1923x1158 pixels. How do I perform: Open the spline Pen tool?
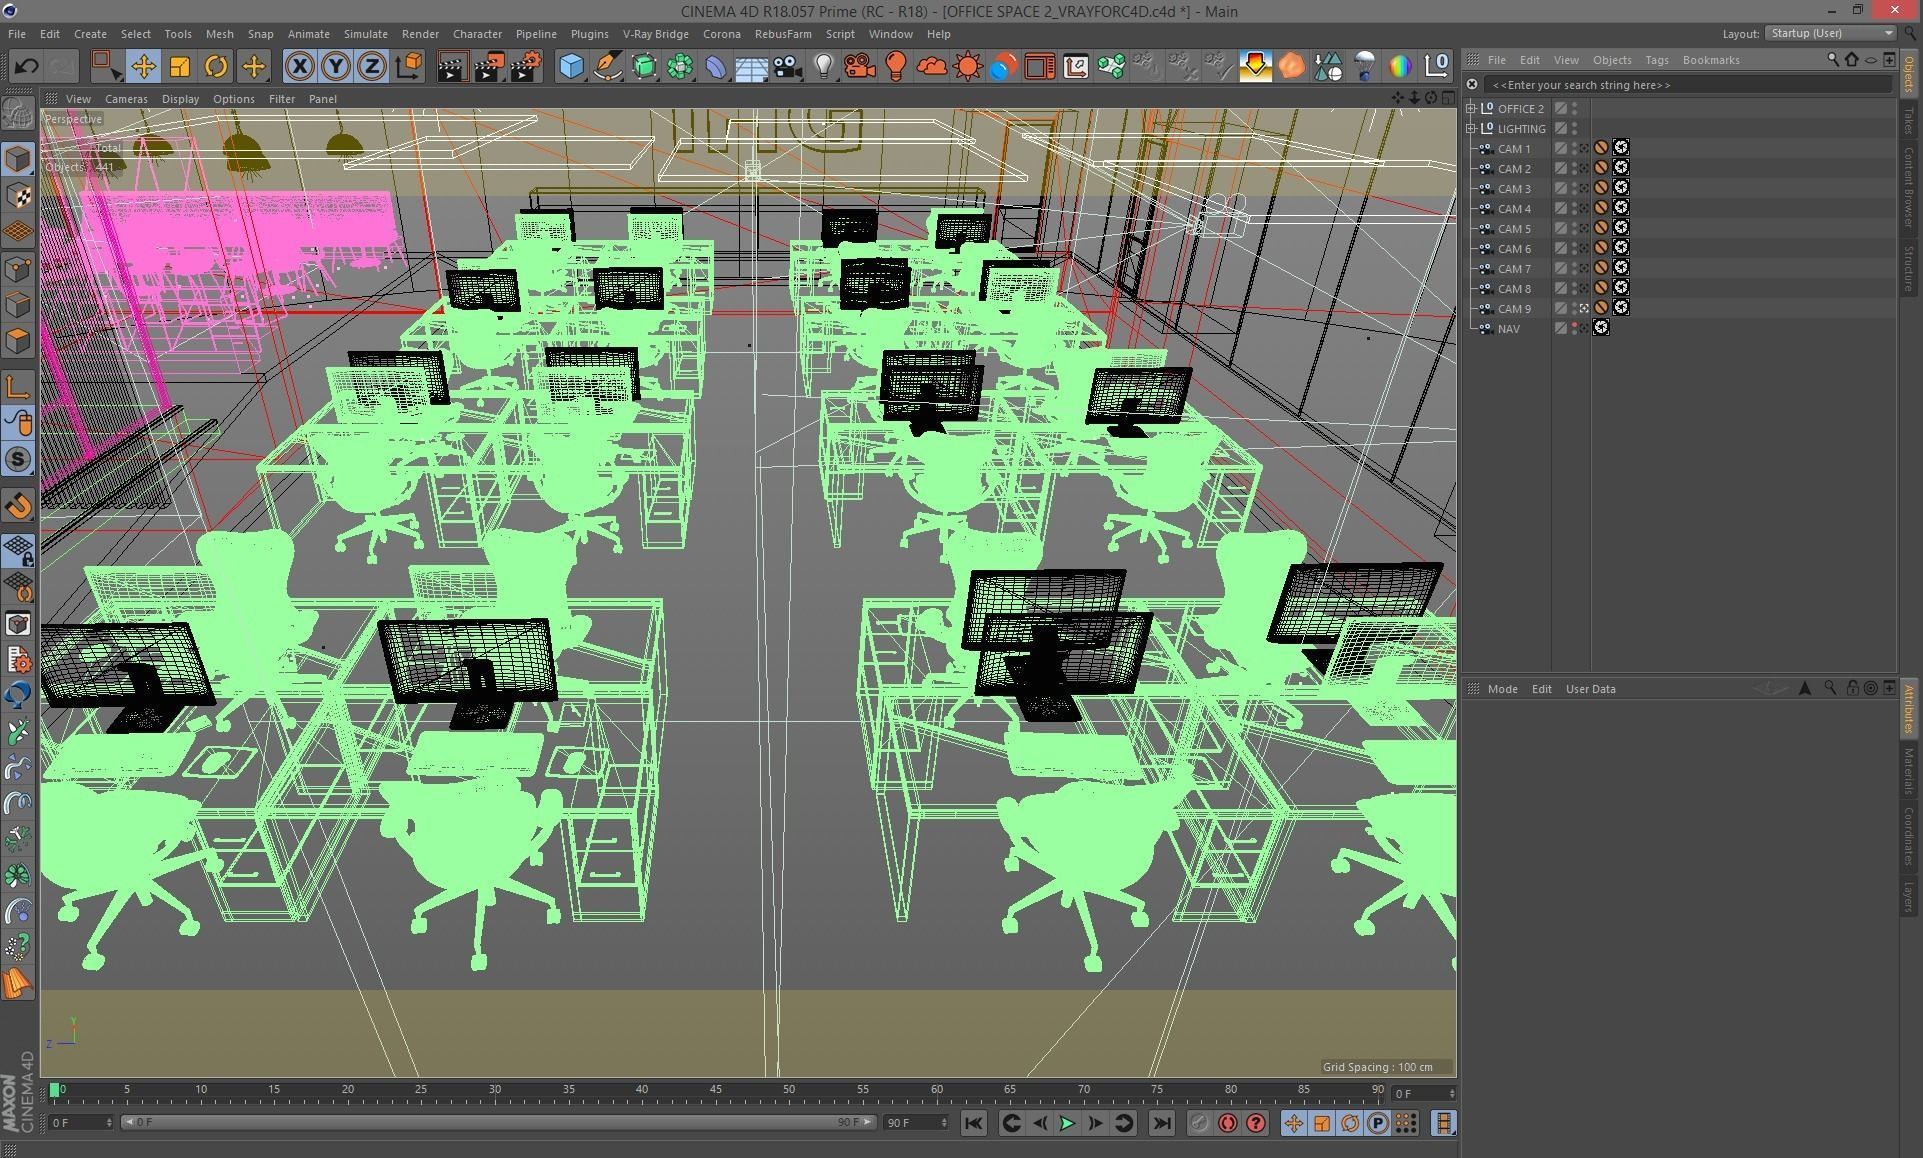click(x=607, y=67)
